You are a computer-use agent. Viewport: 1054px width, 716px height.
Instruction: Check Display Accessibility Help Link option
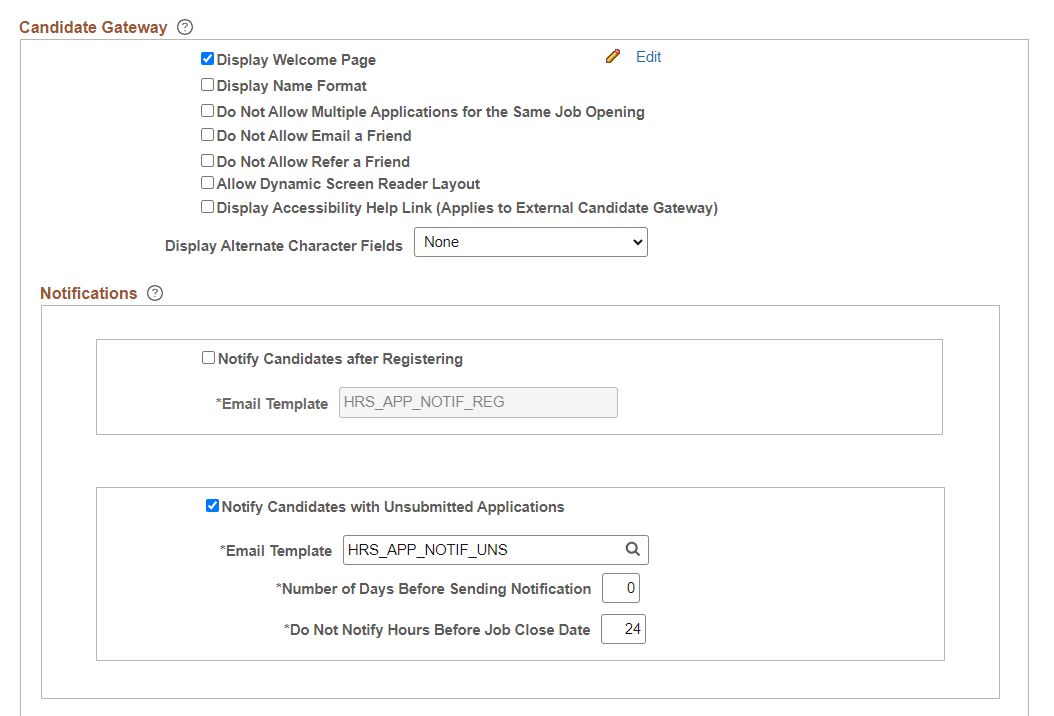207,207
